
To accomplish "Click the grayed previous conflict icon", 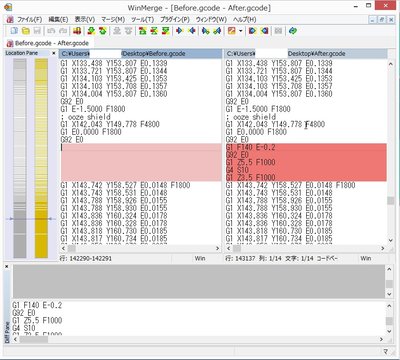I will pos(128,31).
